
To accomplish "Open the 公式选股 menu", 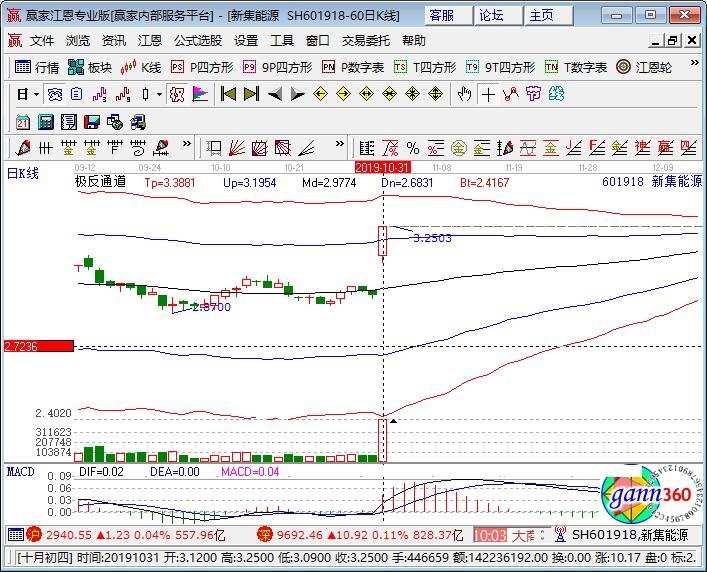I will pos(197,41).
